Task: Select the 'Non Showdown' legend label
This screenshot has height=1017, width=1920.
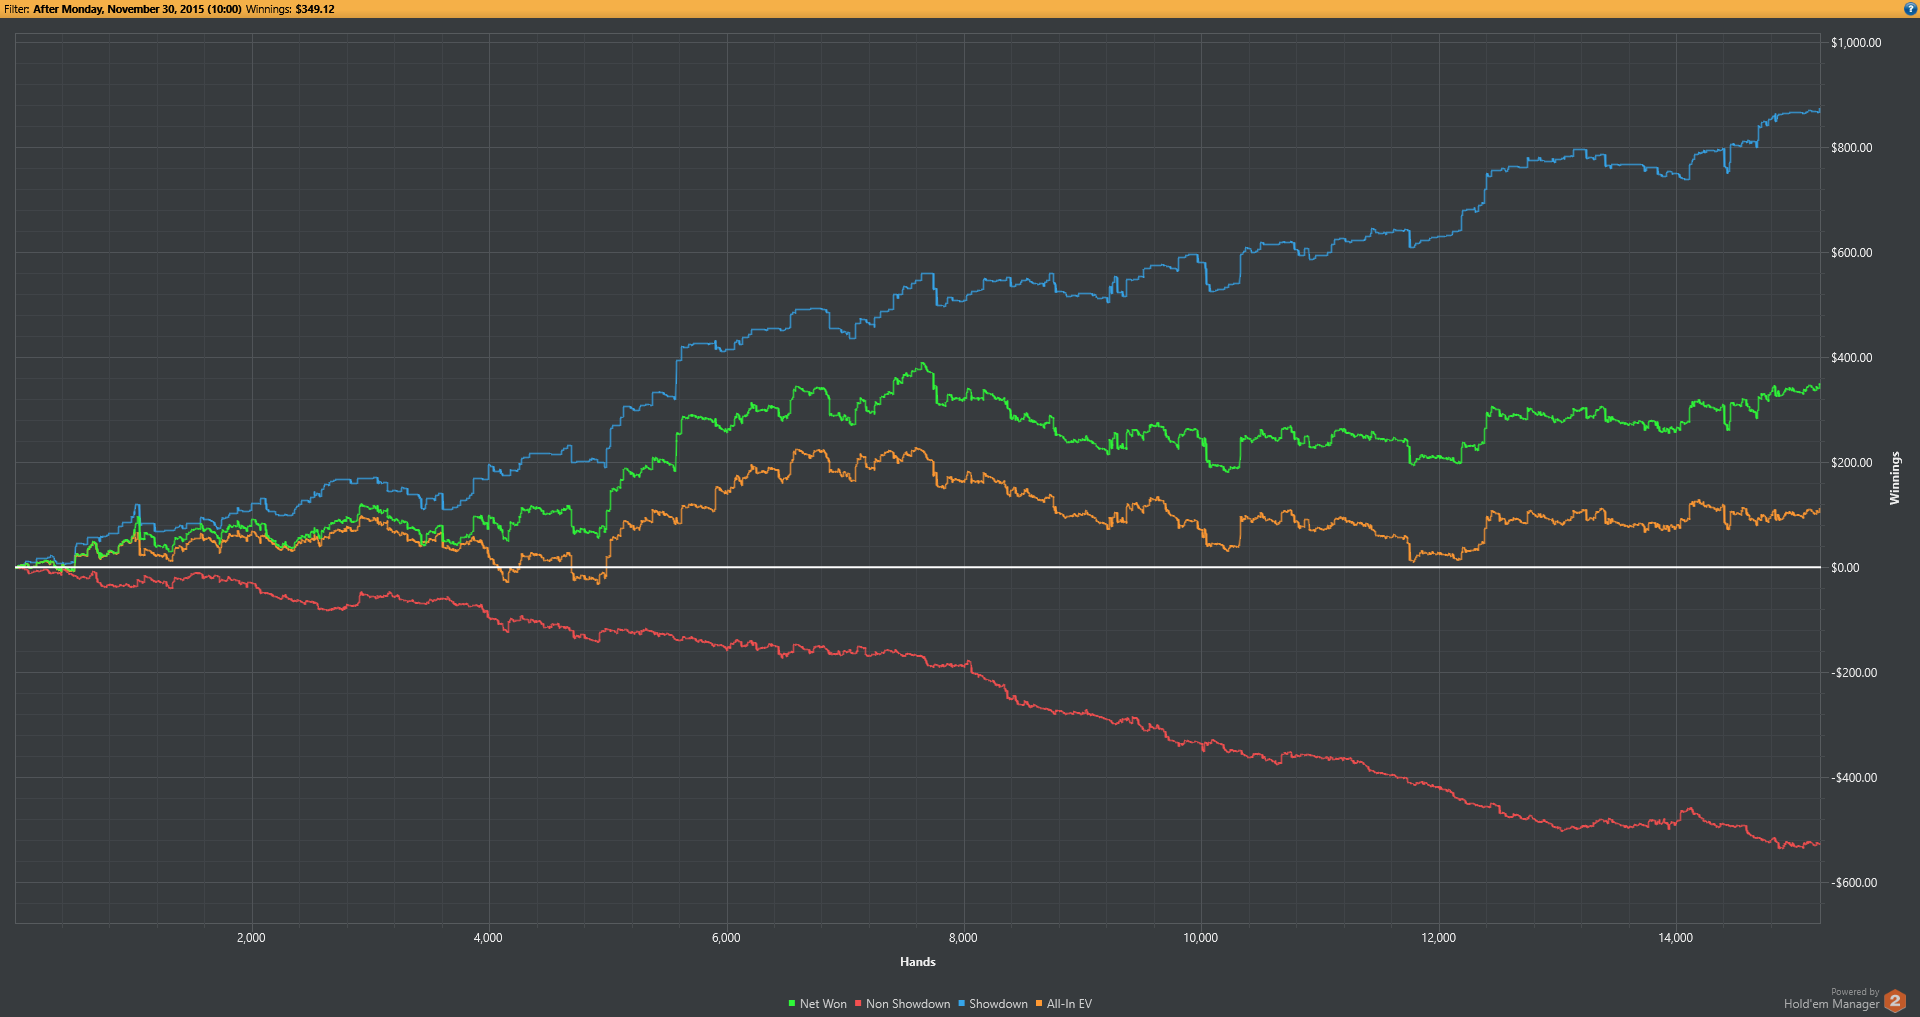Action: click(x=908, y=1004)
